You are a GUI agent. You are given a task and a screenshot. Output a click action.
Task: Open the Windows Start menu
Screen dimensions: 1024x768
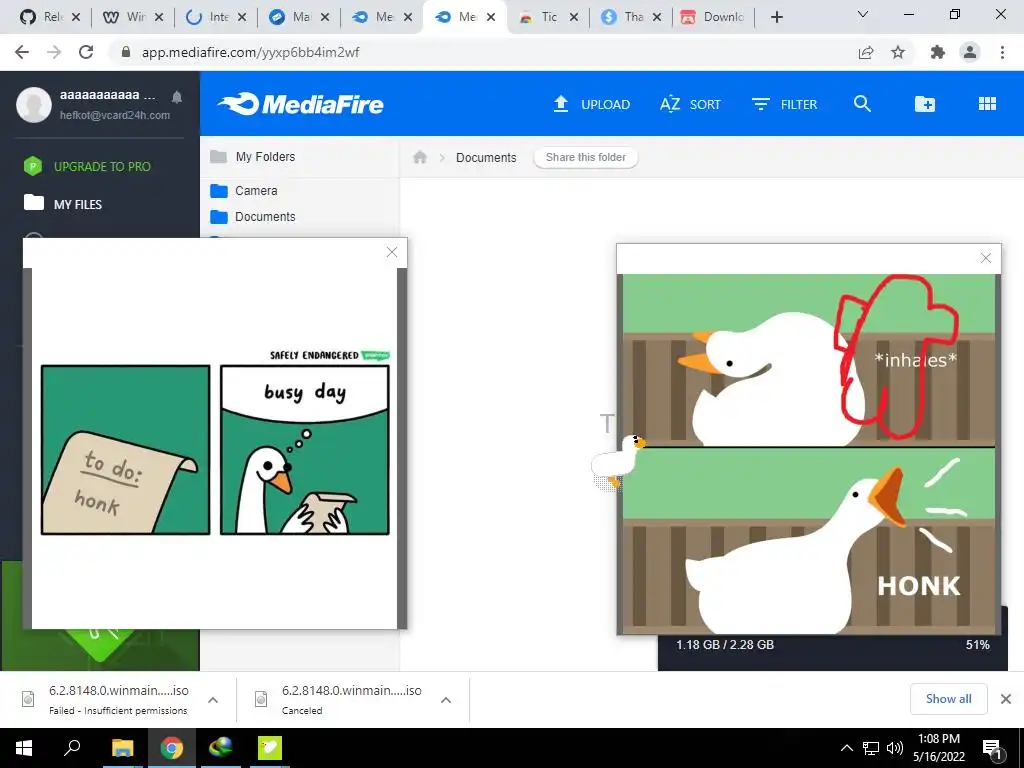click(x=24, y=748)
